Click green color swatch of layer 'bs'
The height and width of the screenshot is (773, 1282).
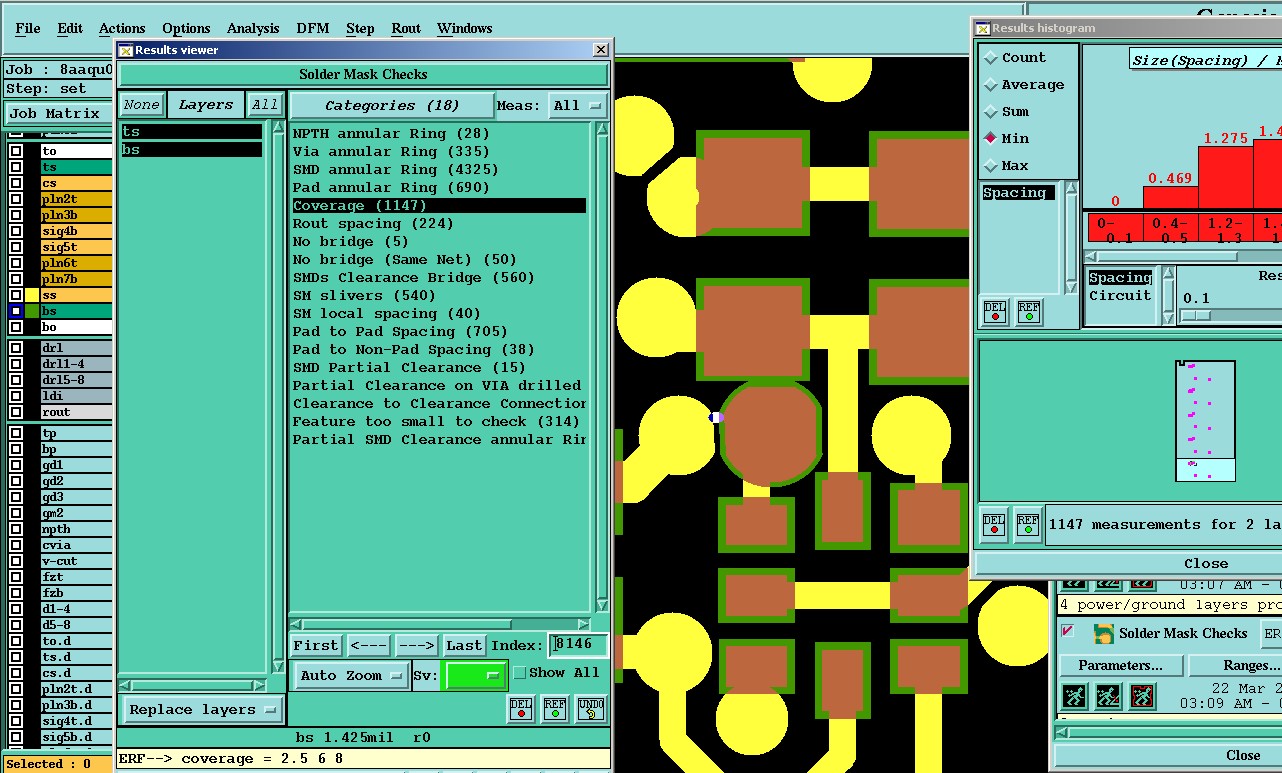(x=32, y=311)
